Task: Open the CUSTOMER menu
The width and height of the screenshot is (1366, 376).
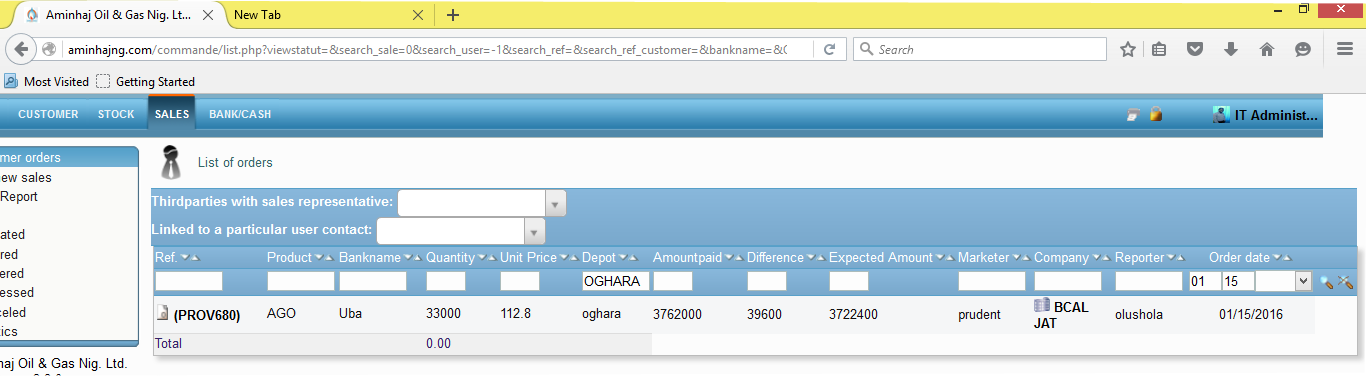Action: [x=48, y=114]
